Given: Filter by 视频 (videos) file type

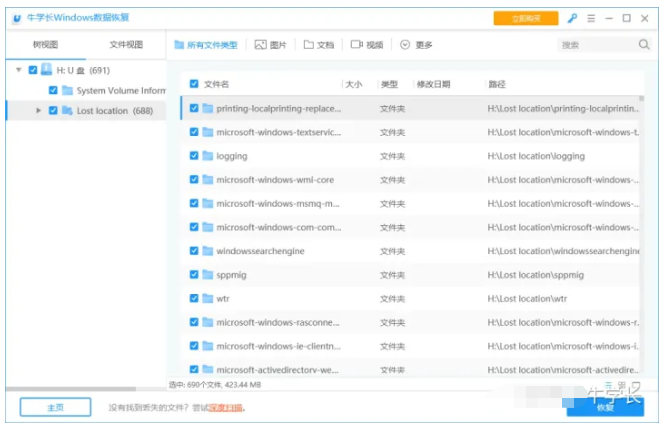Looking at the screenshot, I should pyautogui.click(x=367, y=45).
